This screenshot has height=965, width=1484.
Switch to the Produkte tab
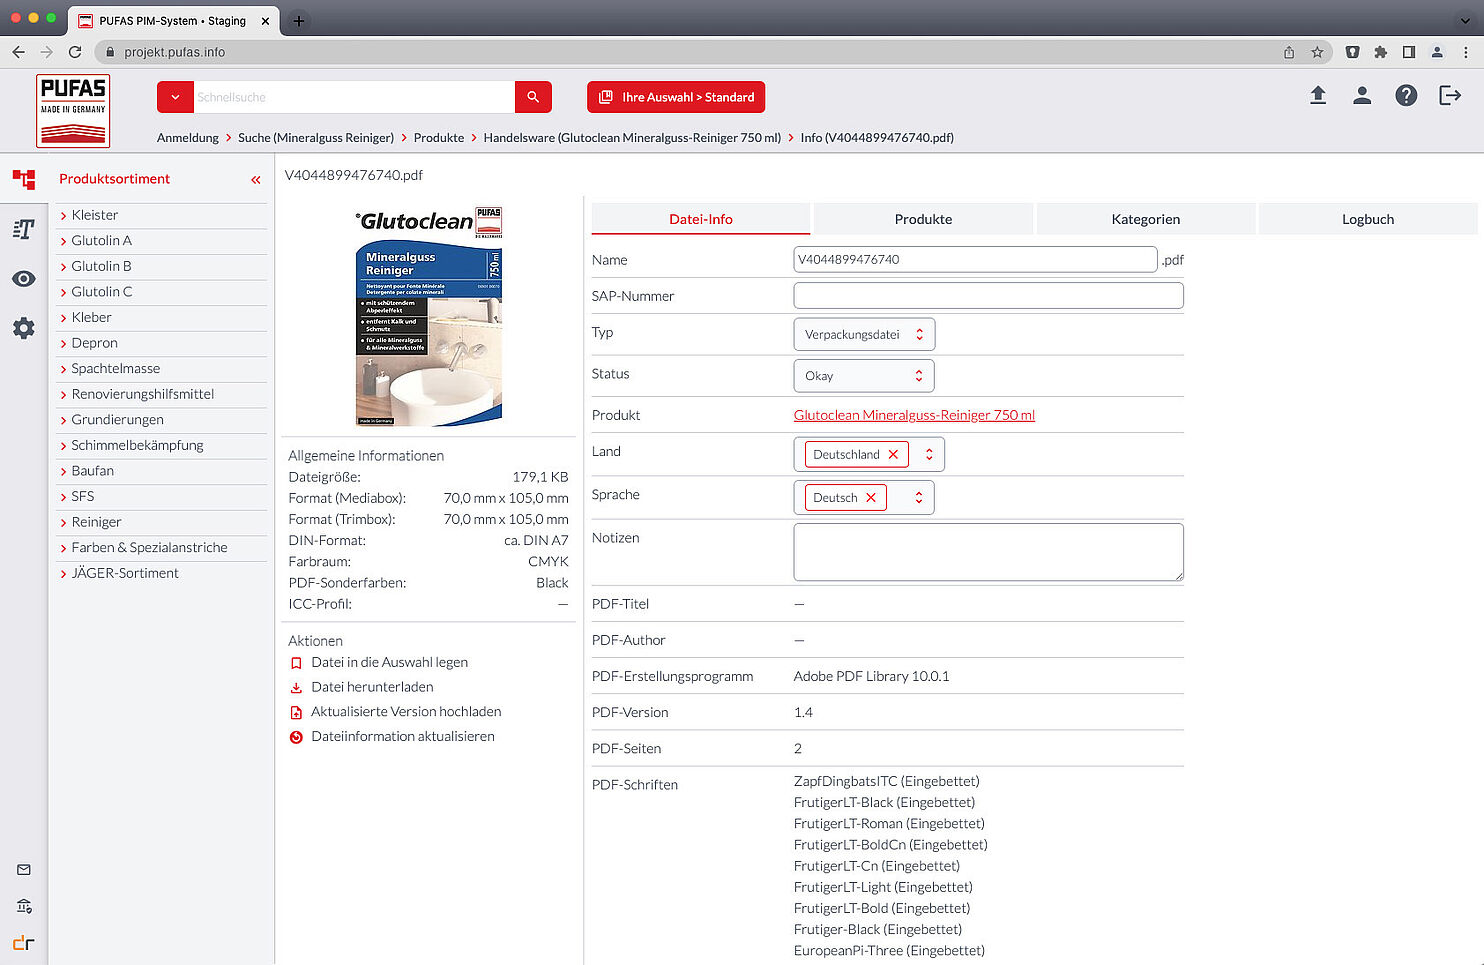[923, 219]
